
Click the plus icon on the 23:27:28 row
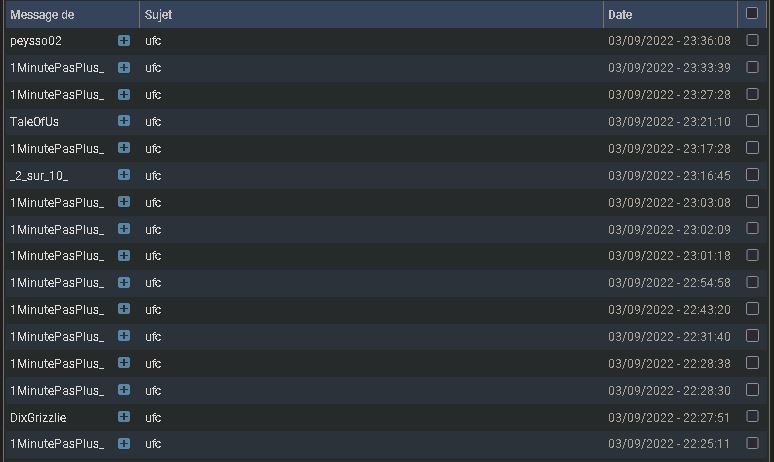point(124,94)
